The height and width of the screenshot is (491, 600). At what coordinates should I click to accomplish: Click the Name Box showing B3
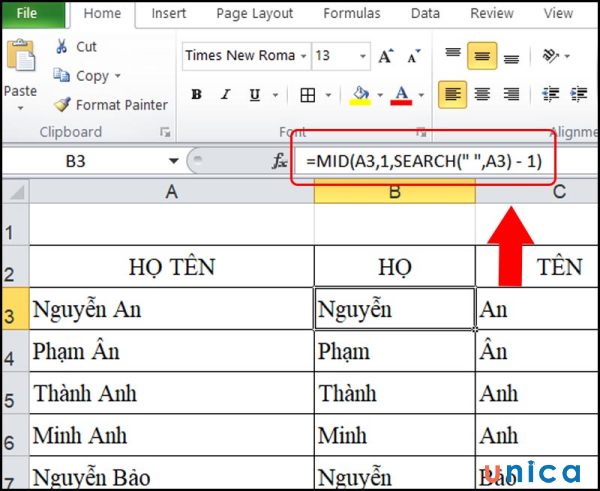coord(75,161)
